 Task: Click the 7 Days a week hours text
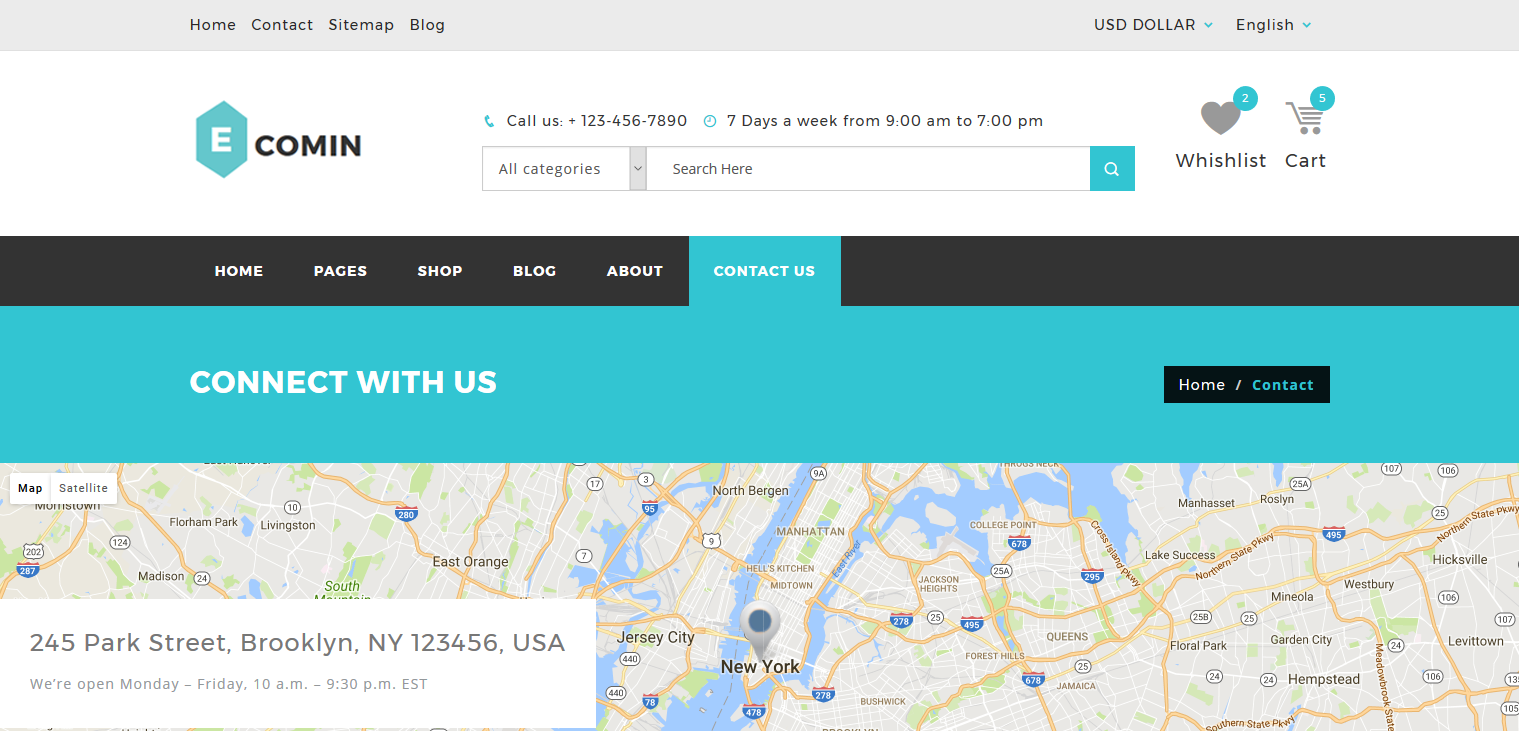click(x=885, y=121)
